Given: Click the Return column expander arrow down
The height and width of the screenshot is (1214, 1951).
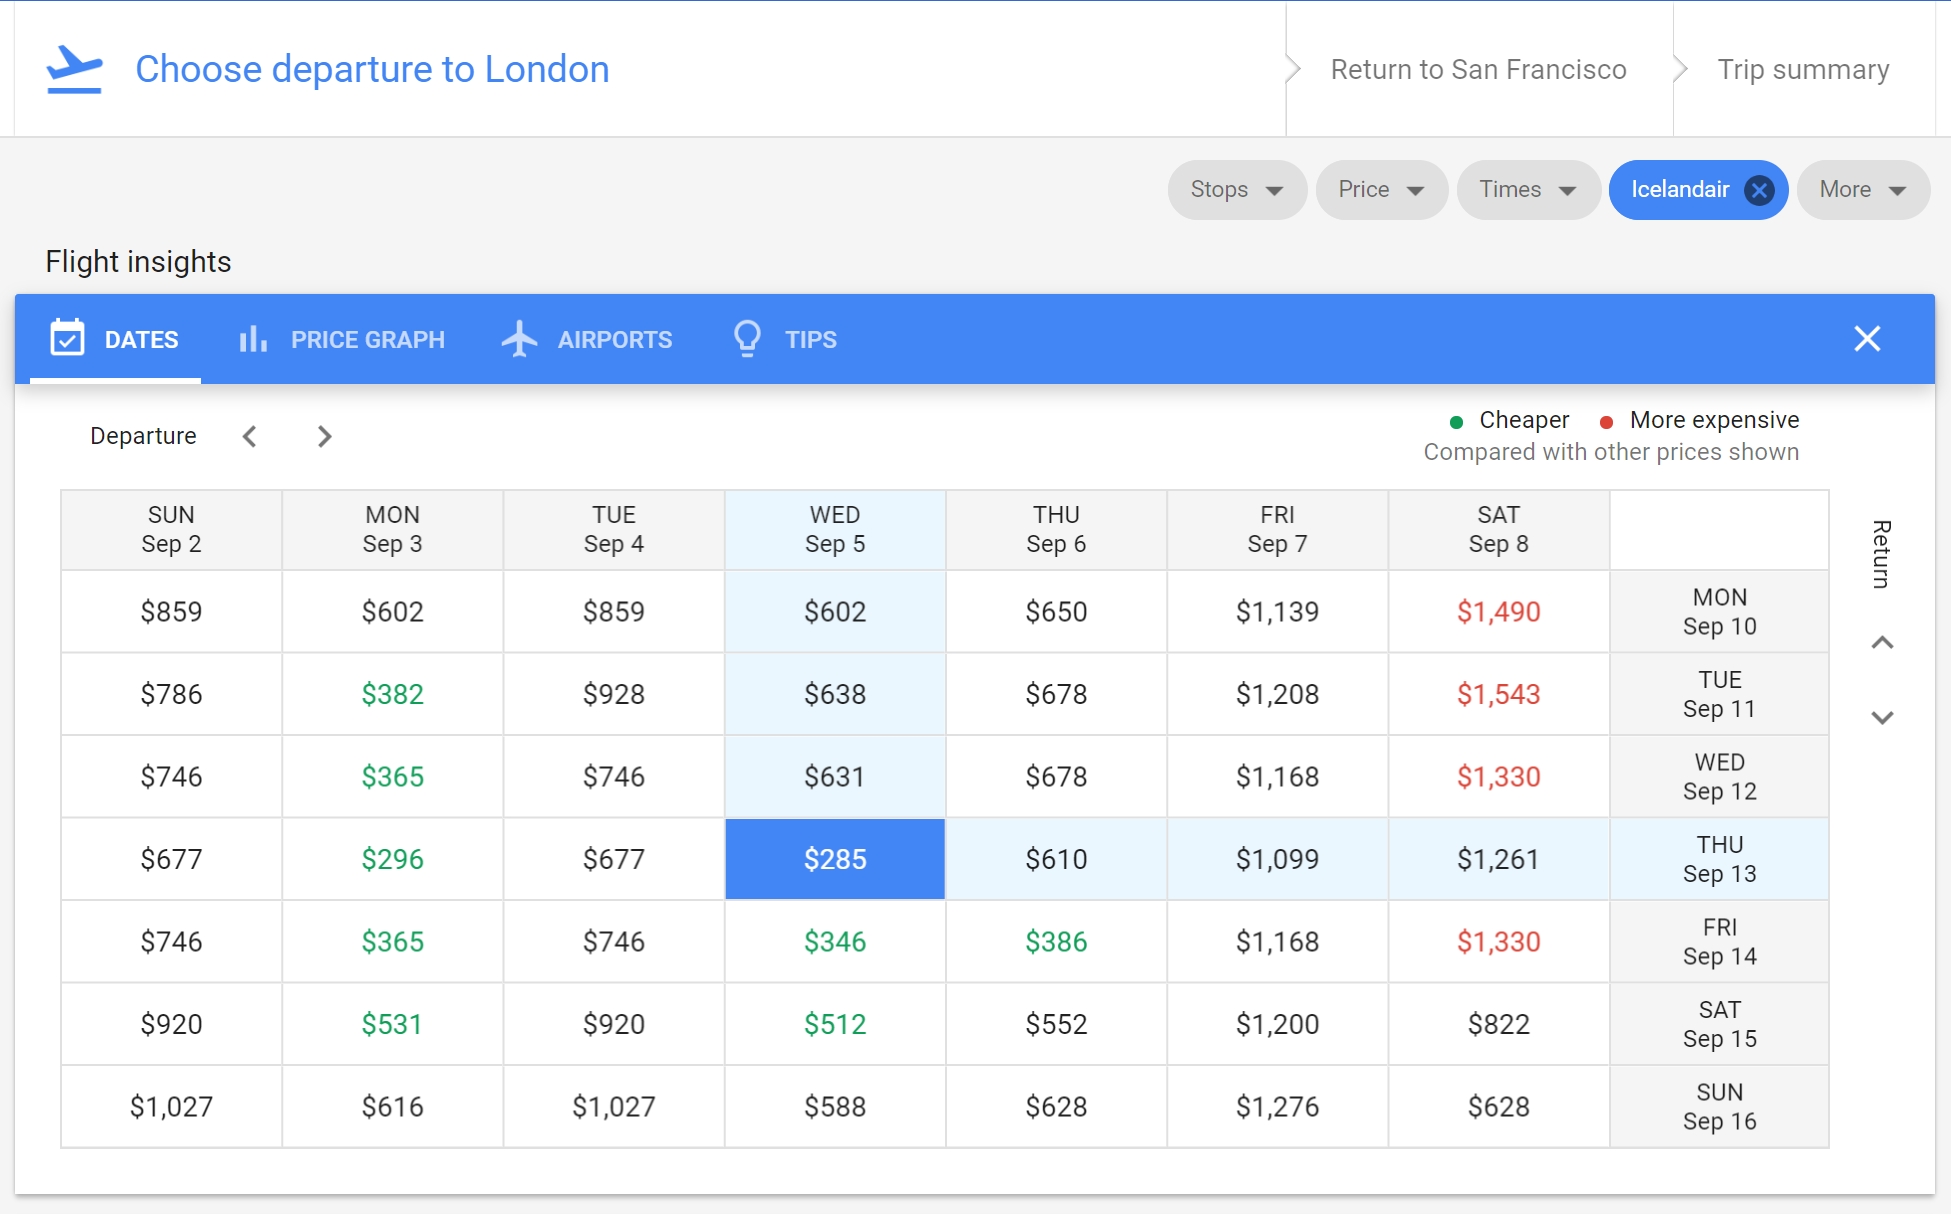Looking at the screenshot, I should coord(1882,719).
